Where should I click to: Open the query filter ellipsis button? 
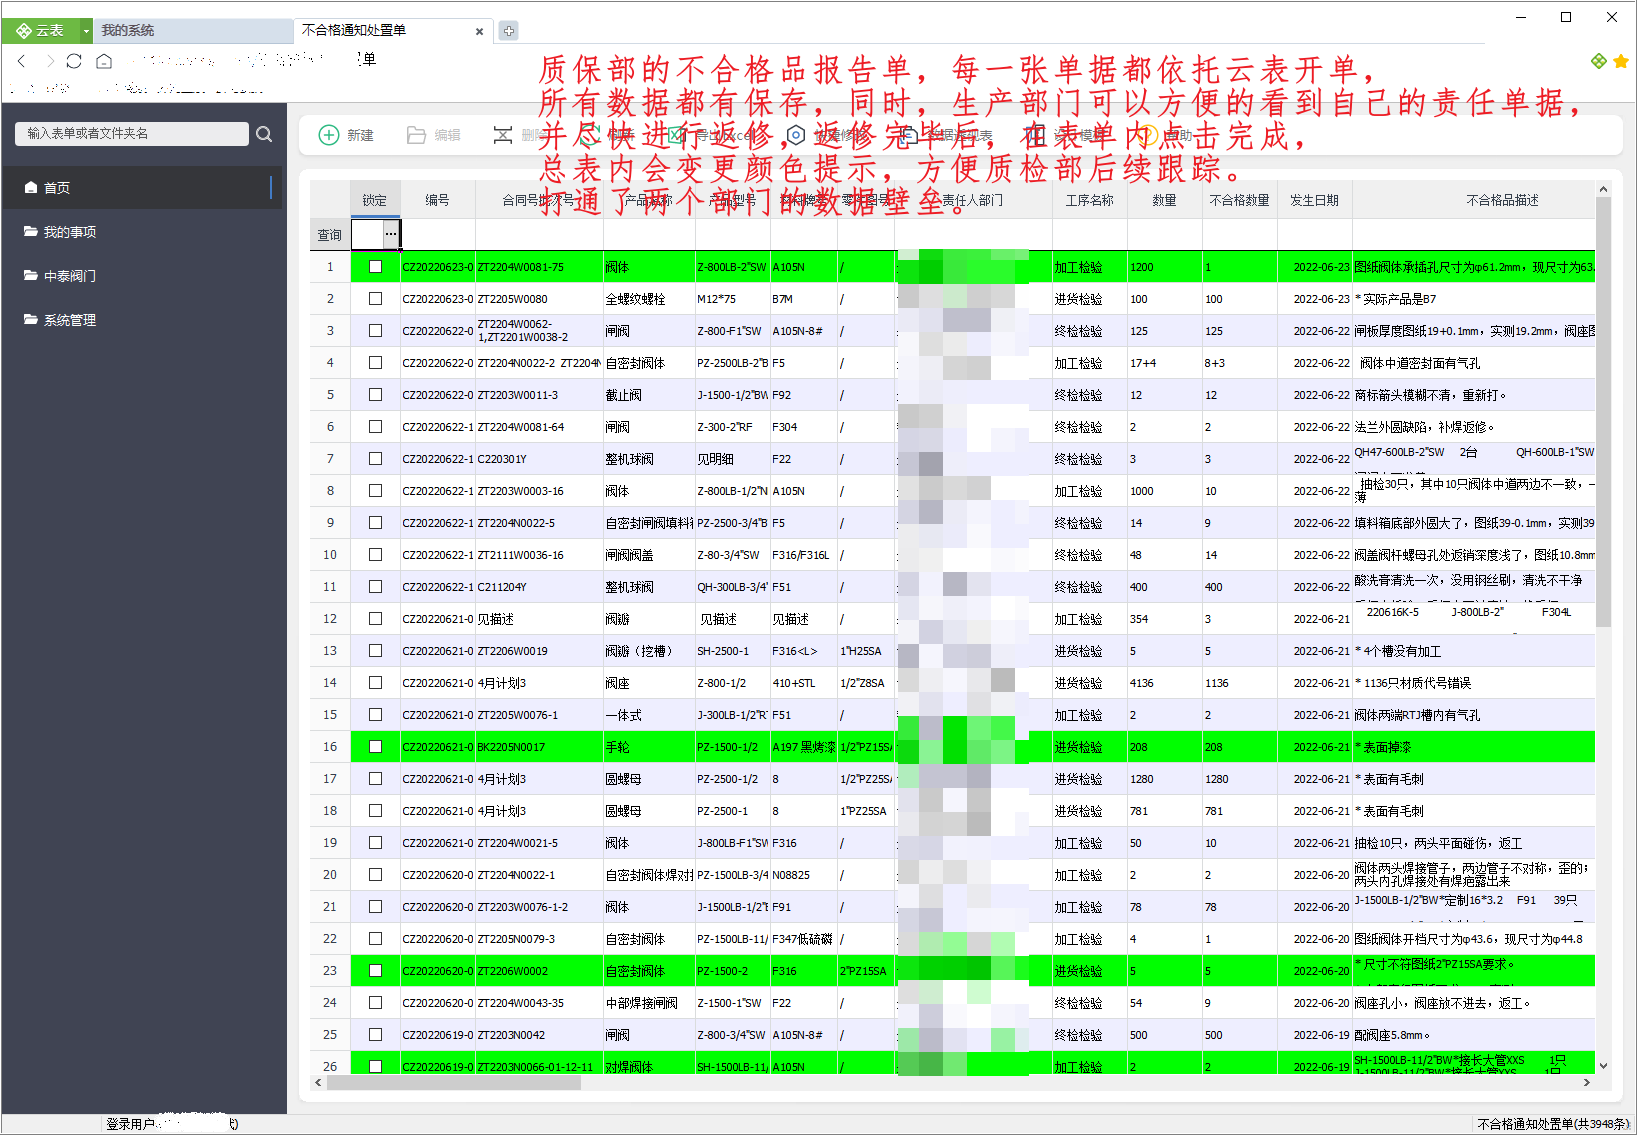click(x=391, y=234)
